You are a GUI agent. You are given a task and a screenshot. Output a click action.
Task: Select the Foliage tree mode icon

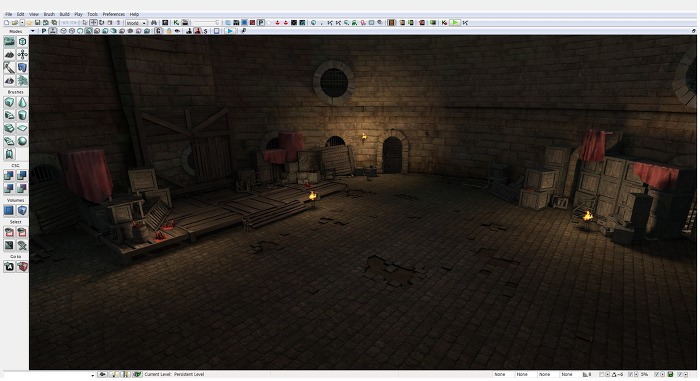coord(22,80)
